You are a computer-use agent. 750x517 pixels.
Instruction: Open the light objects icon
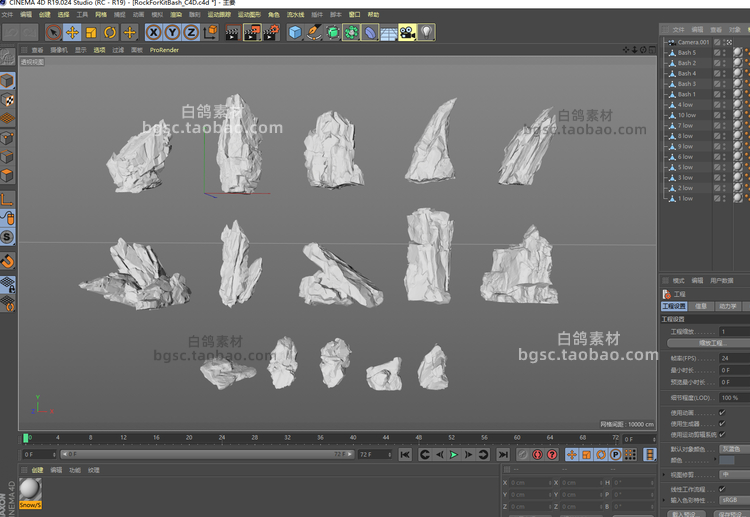426,33
